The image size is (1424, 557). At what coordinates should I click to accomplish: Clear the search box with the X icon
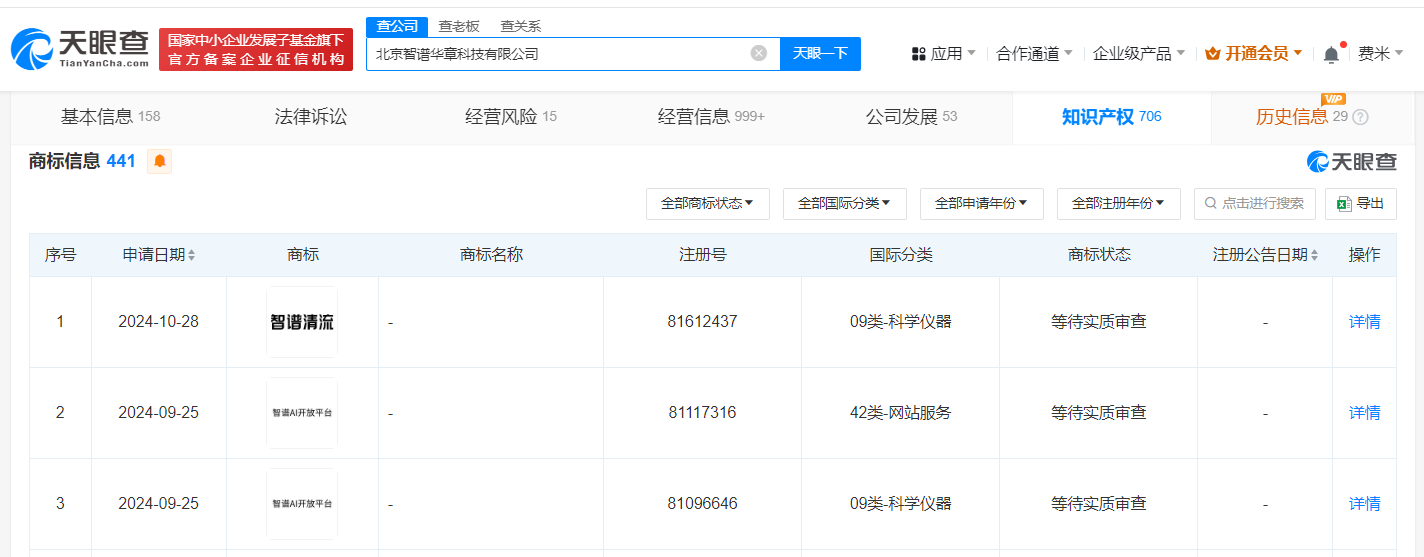[x=759, y=53]
